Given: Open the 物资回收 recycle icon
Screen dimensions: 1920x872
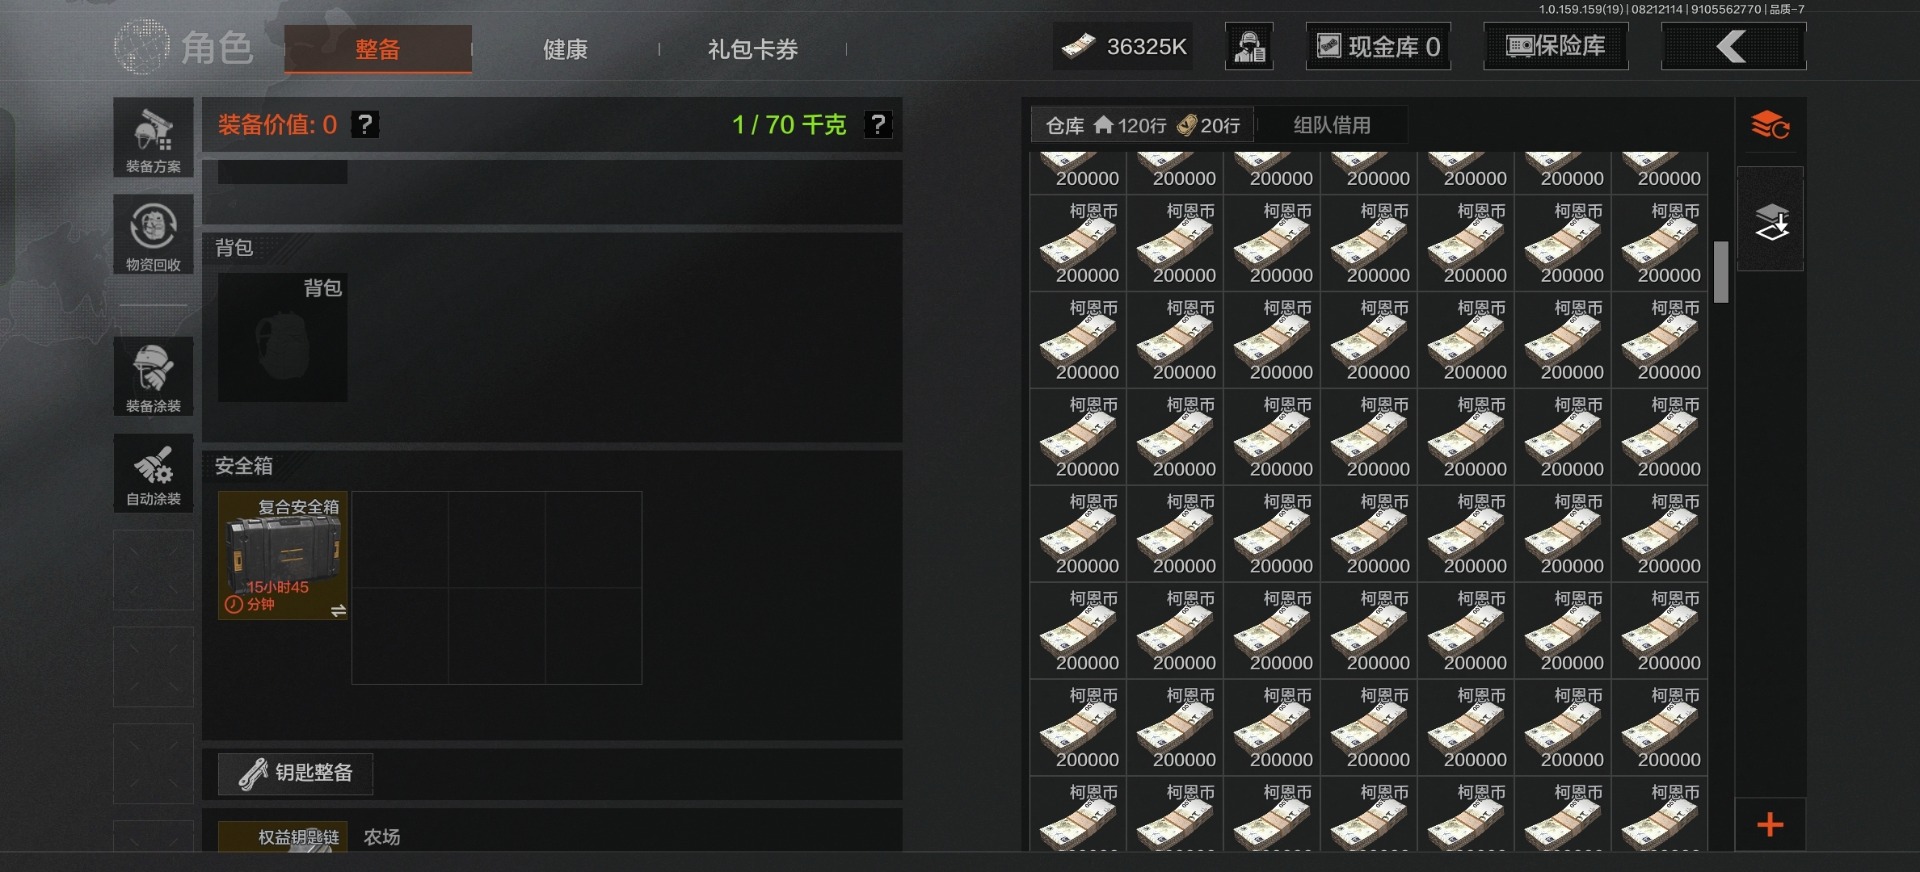Looking at the screenshot, I should click(x=153, y=235).
